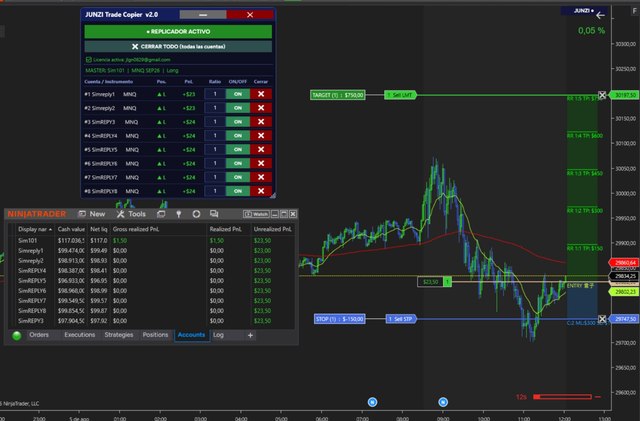The height and width of the screenshot is (421, 640).
Task: Close position for #7 SimREPLY7 with red X
Action: [261, 177]
